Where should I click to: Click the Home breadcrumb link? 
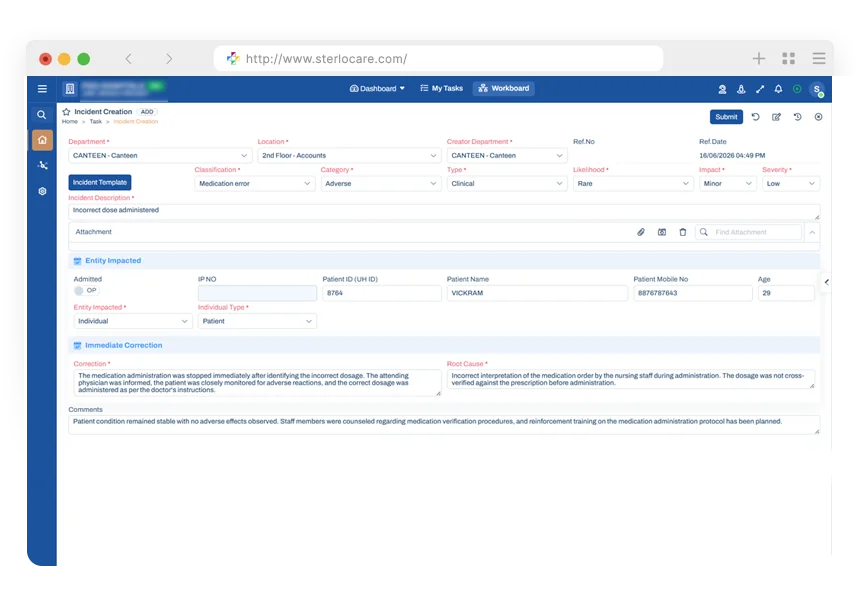[69, 122]
